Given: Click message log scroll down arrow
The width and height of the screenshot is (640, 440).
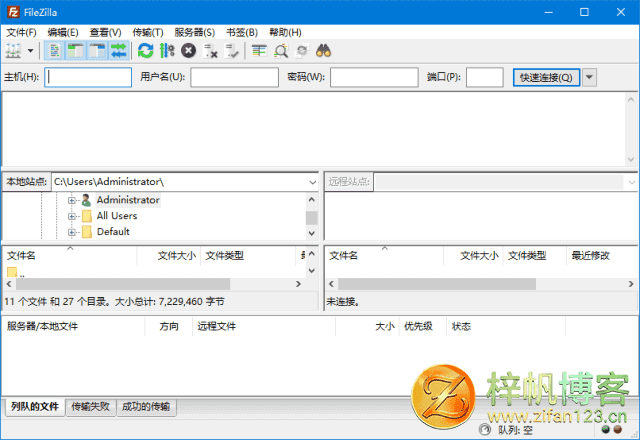Looking at the screenshot, I should (631, 160).
